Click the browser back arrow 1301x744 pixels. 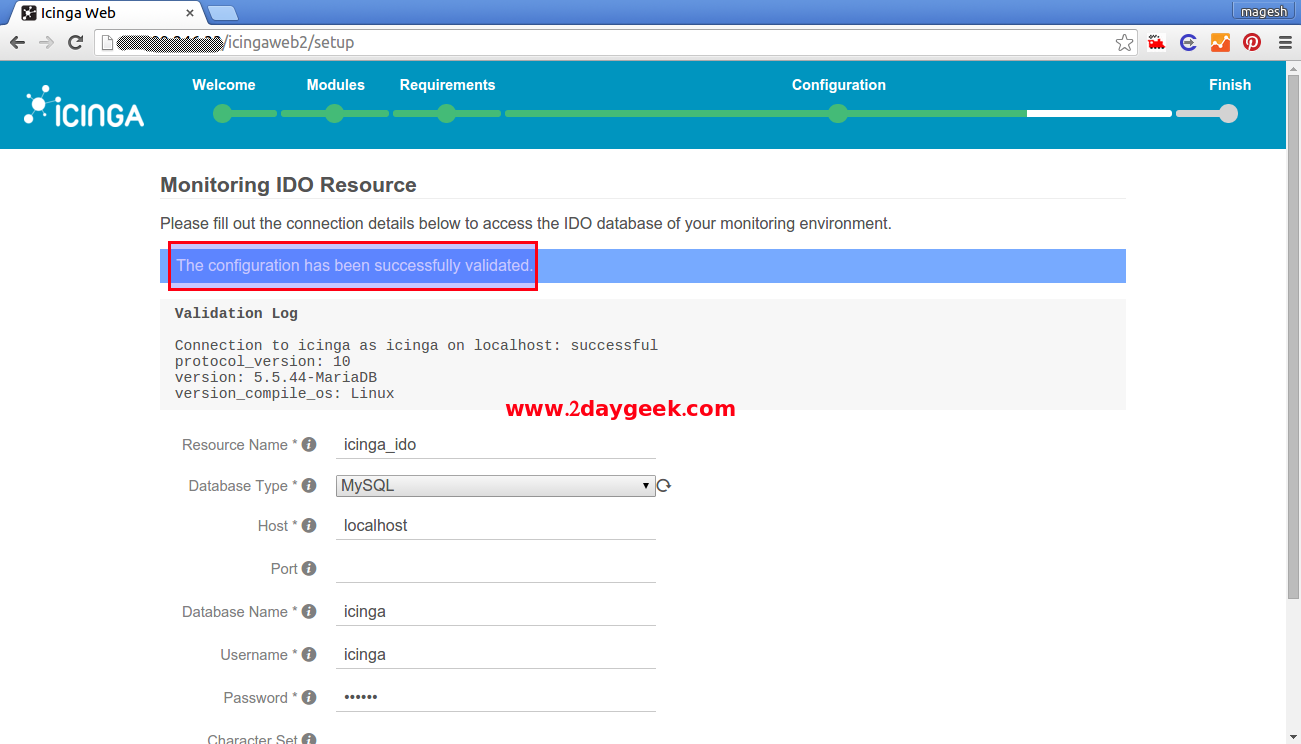tap(17, 42)
